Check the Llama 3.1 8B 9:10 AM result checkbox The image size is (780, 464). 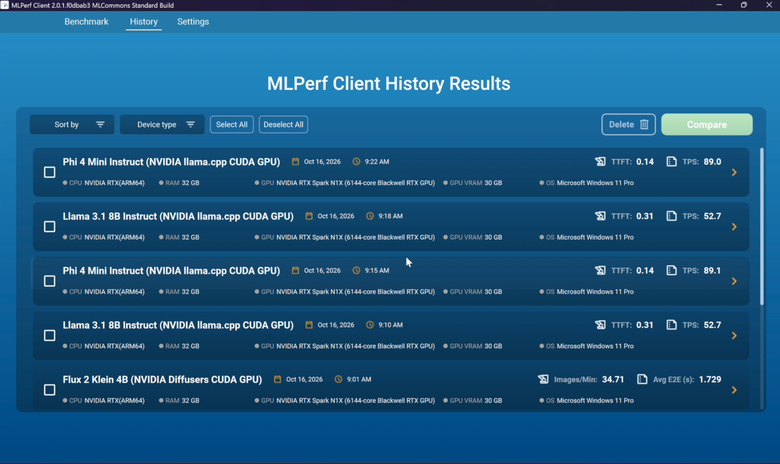[x=50, y=336]
